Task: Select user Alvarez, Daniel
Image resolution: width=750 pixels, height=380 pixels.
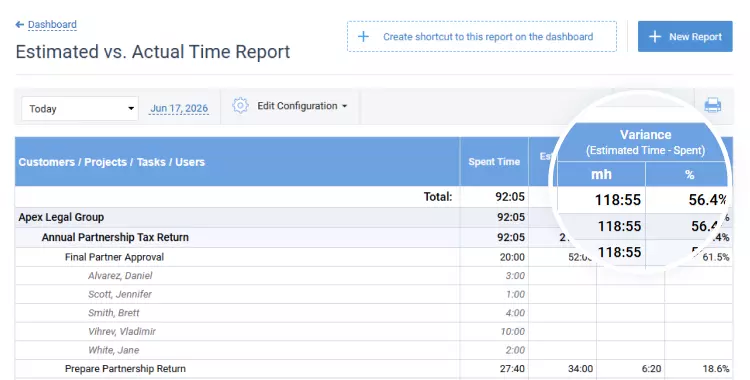Action: 120,276
